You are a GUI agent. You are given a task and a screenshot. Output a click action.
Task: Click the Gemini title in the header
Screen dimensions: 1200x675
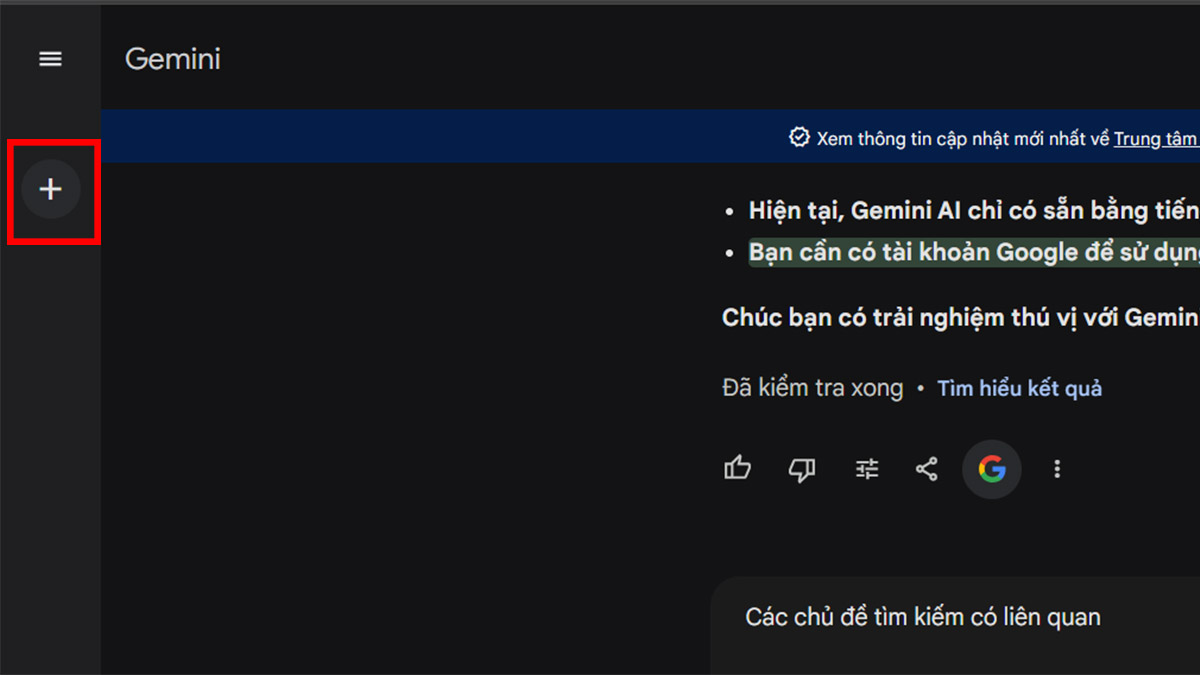[172, 59]
